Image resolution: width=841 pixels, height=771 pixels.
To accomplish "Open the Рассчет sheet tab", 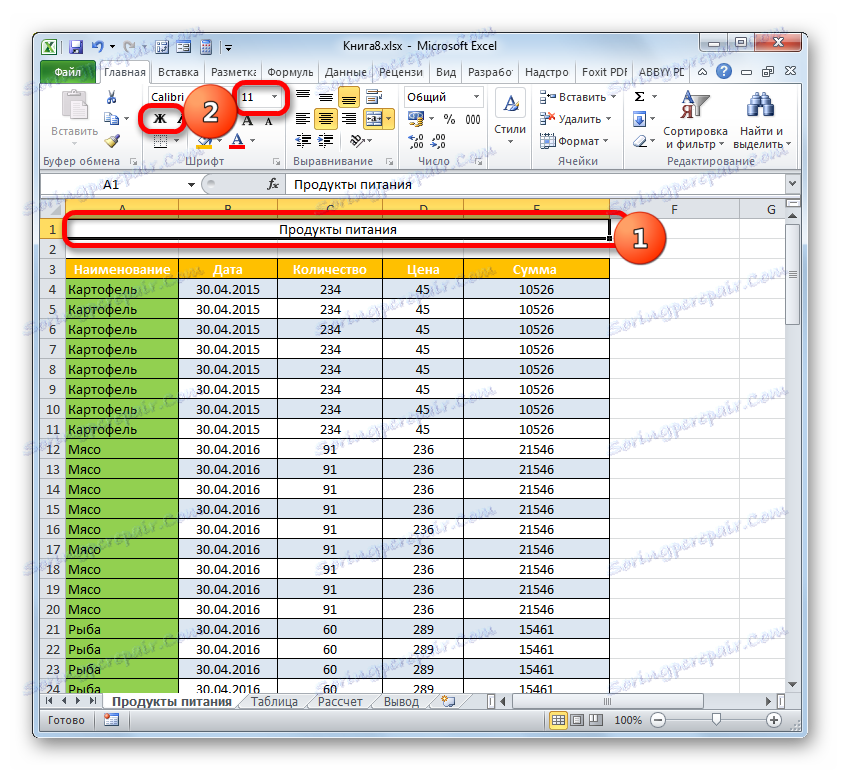I will (x=340, y=702).
